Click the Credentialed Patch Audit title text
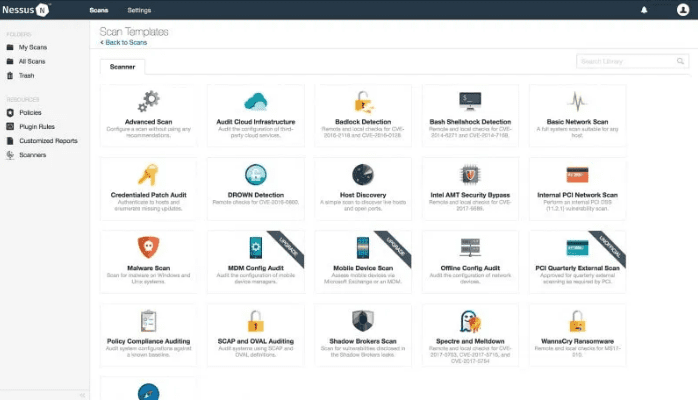The image size is (698, 413). (x=148, y=195)
